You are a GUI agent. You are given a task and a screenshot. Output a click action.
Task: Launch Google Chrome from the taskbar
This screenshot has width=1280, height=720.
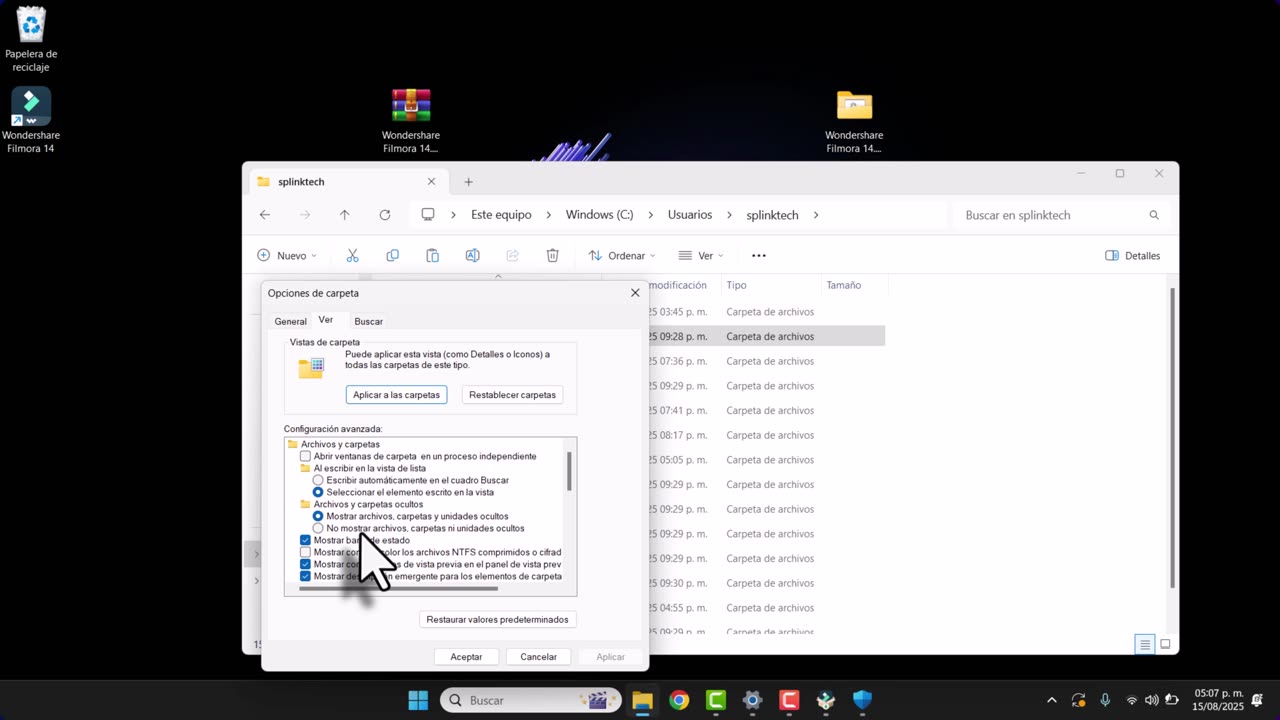(x=679, y=700)
